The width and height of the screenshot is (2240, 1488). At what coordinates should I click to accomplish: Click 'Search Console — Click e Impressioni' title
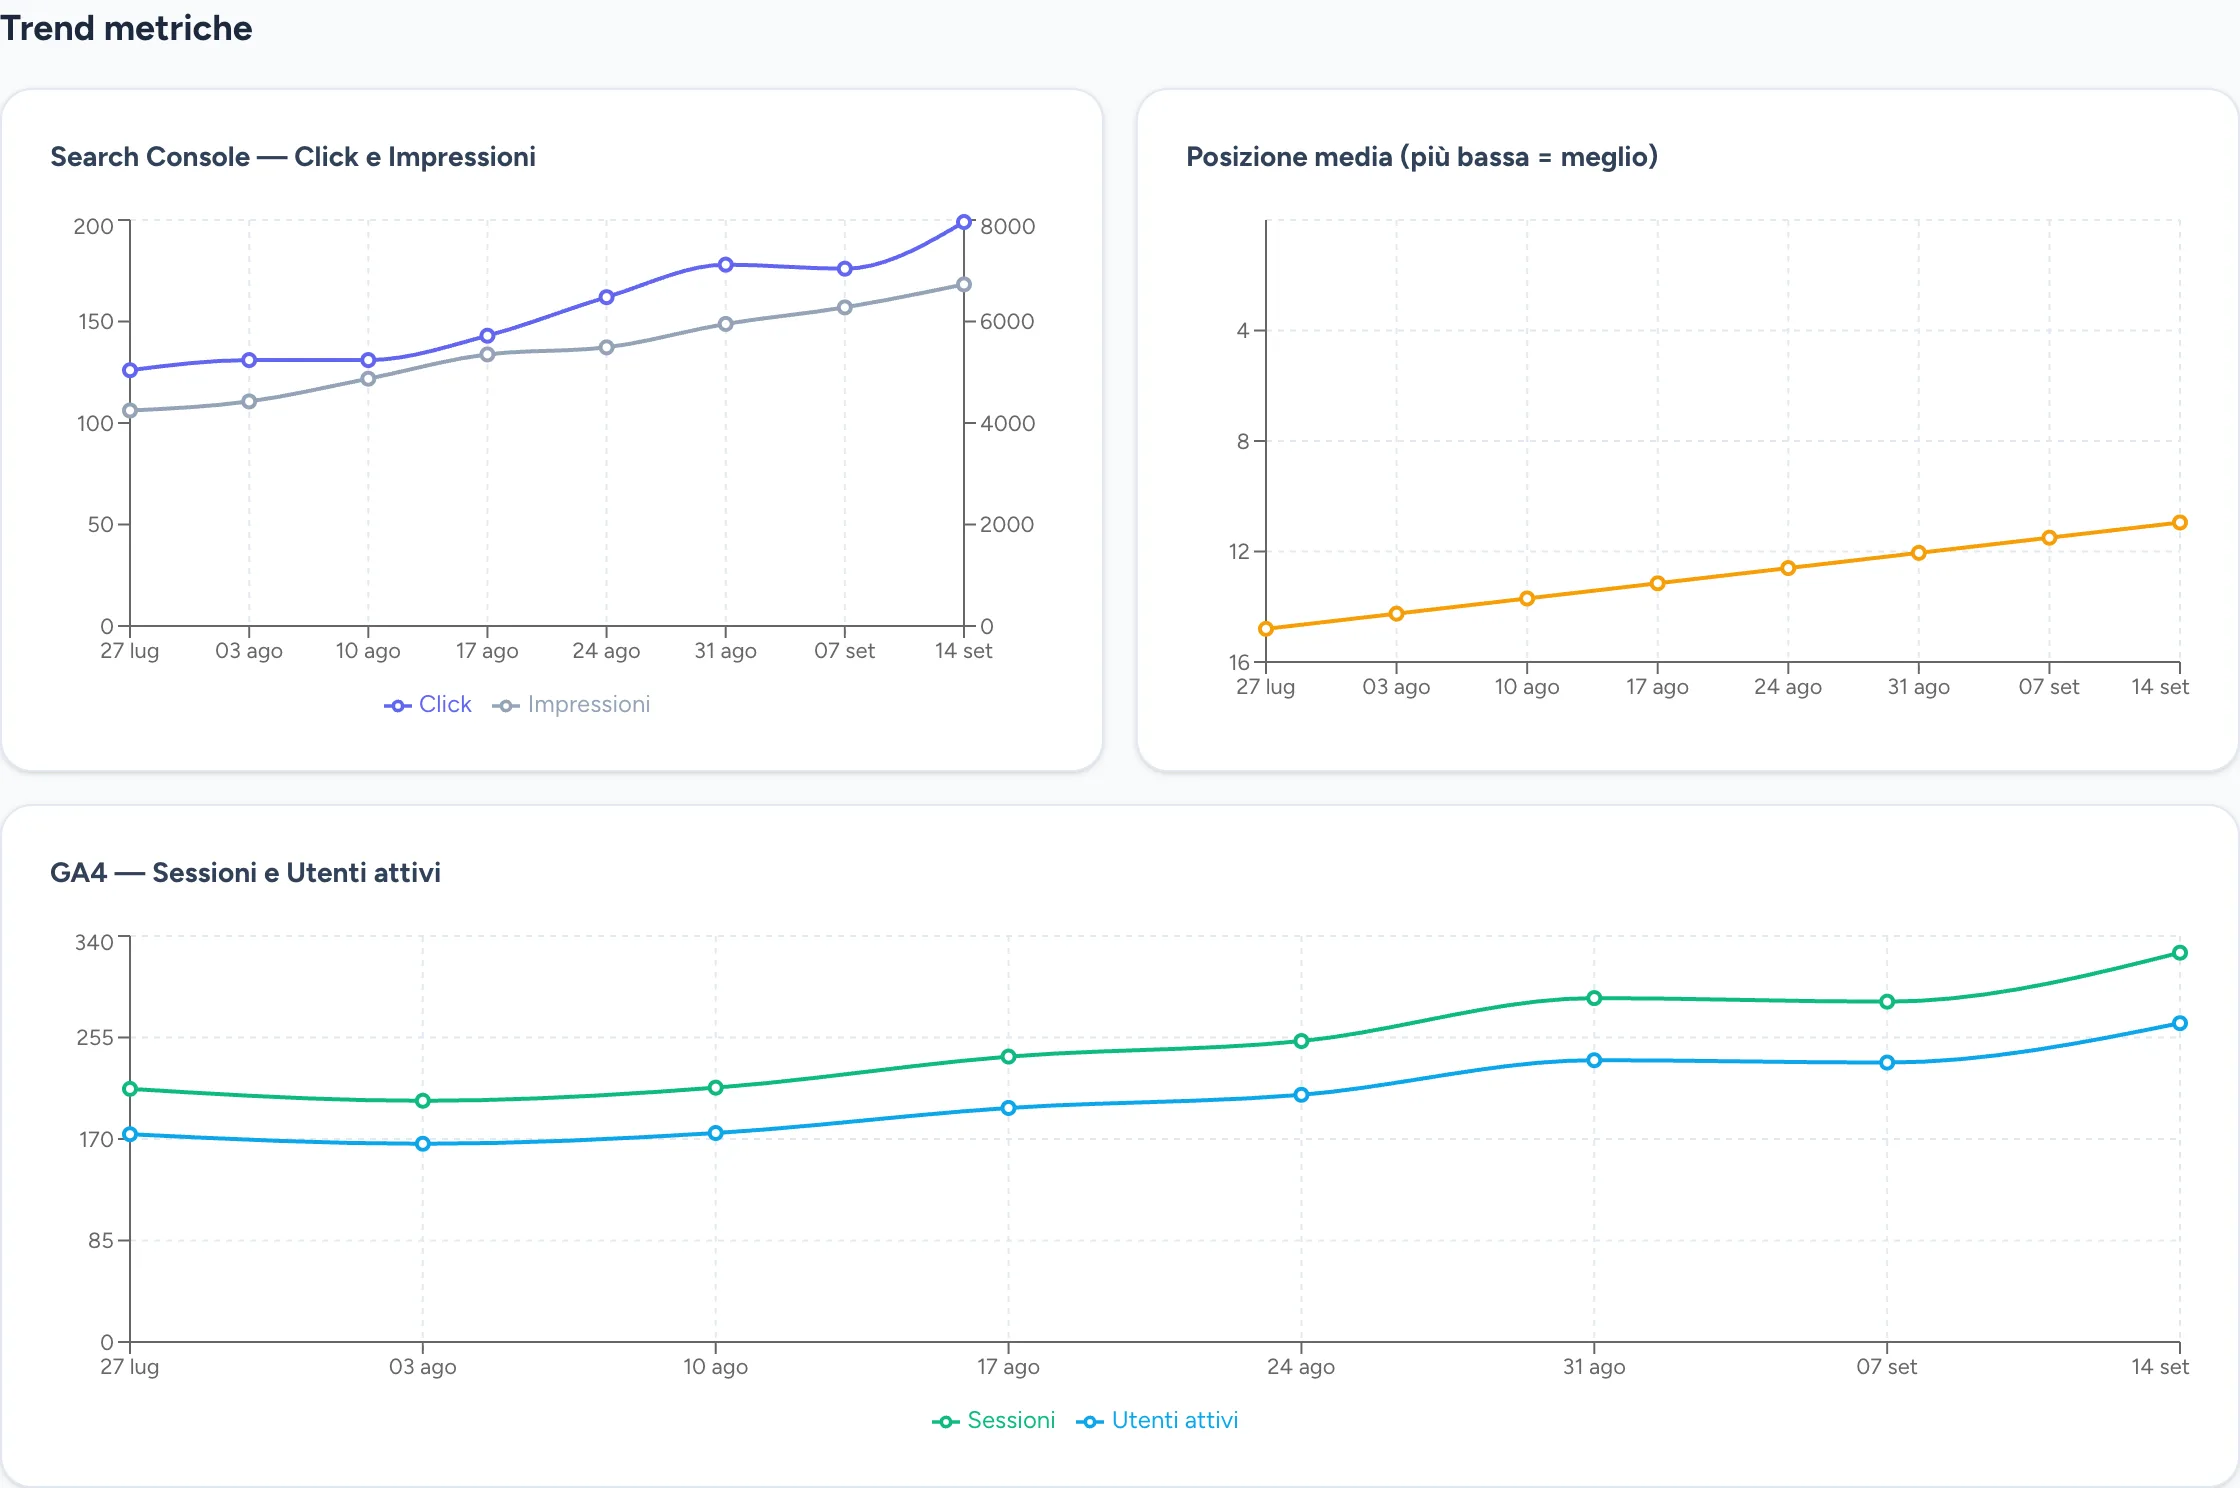coord(293,157)
